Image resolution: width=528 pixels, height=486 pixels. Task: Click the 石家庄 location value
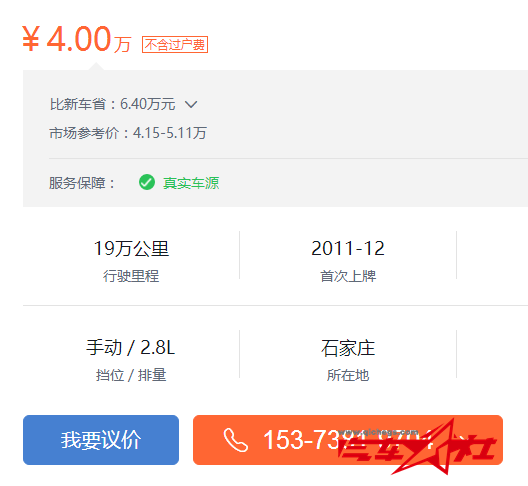click(348, 348)
